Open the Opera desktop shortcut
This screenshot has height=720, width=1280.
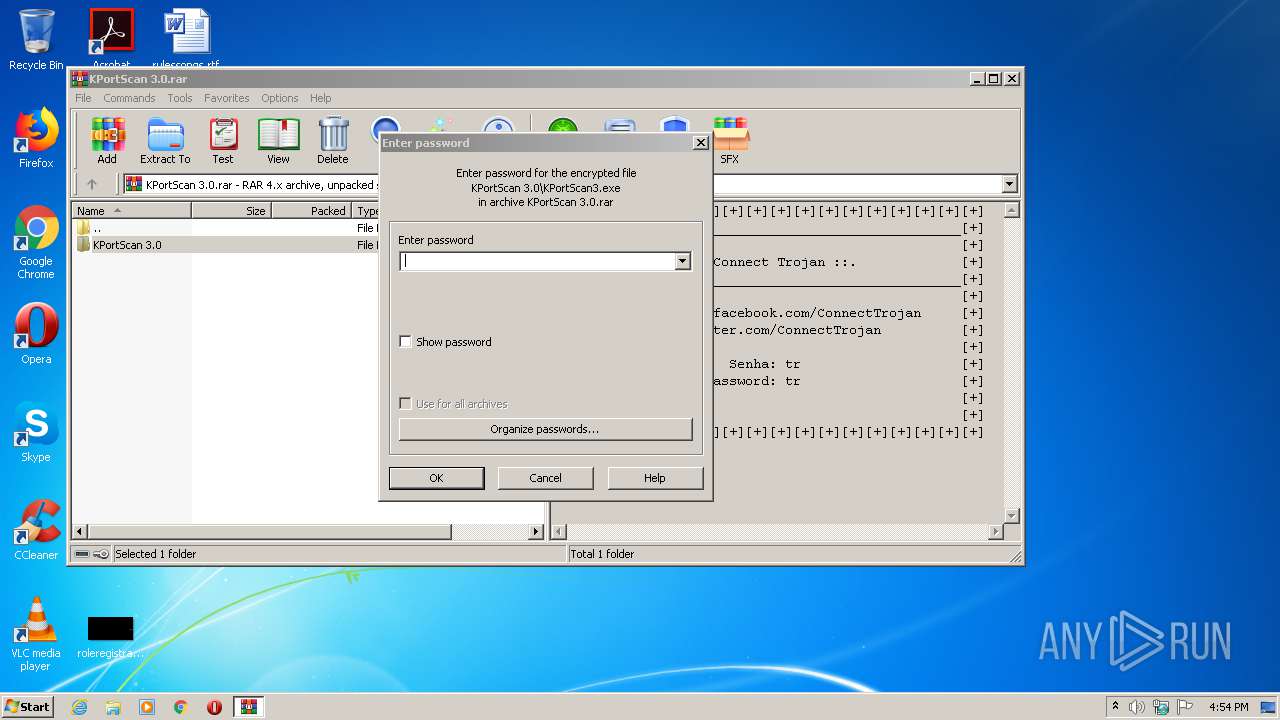(x=36, y=334)
